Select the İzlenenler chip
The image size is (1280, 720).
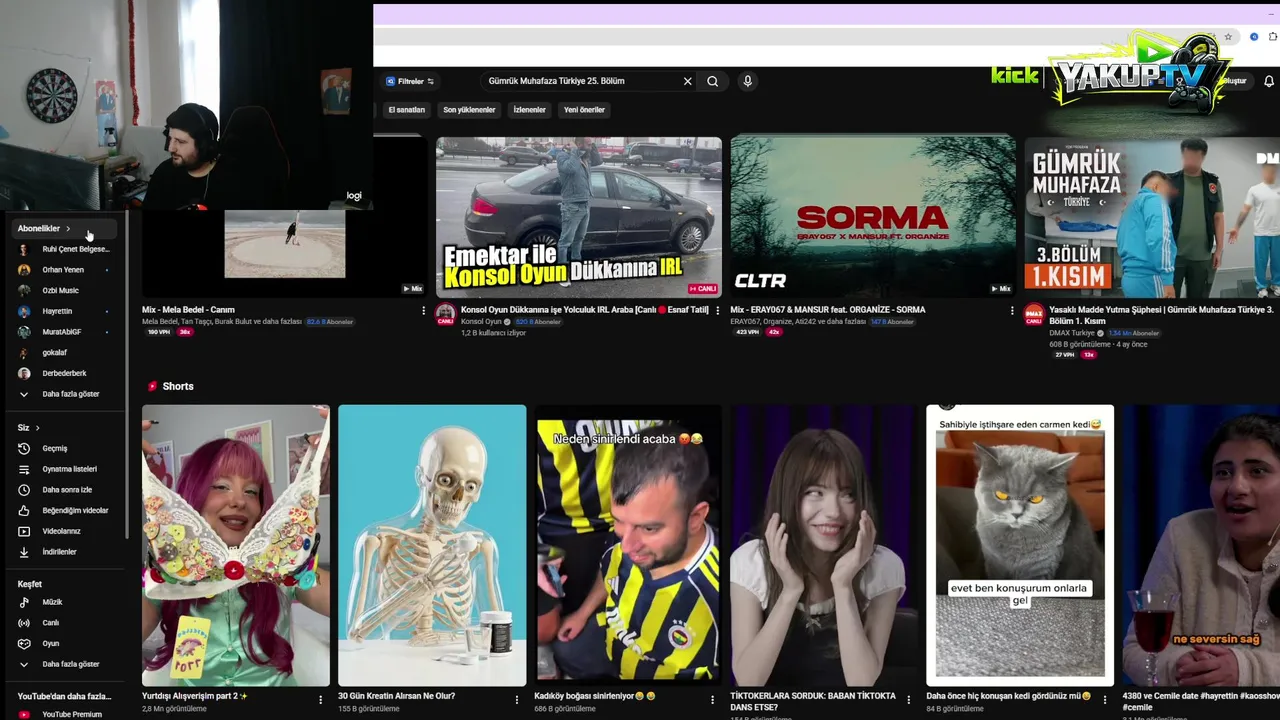coord(529,110)
